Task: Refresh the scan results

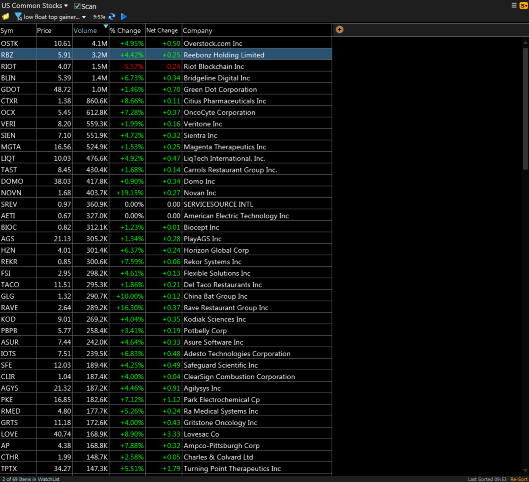Action: pos(112,17)
